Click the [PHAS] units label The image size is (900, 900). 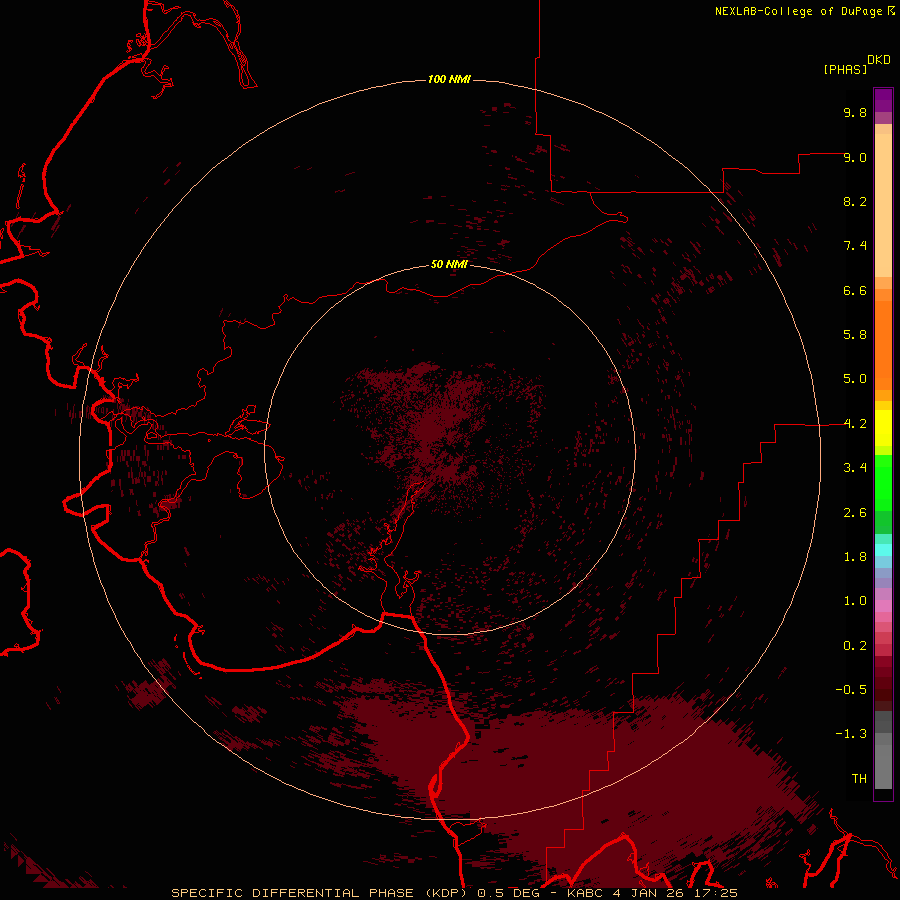coord(845,70)
